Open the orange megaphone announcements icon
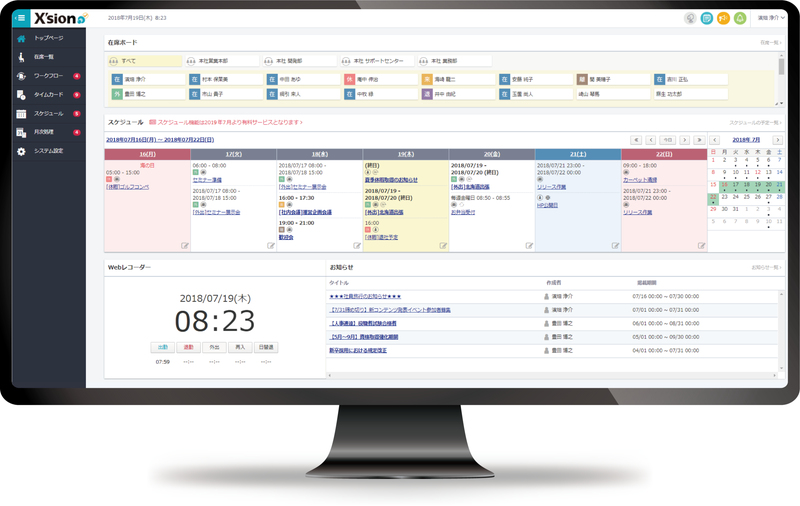This screenshot has width=800, height=506. (x=723, y=18)
